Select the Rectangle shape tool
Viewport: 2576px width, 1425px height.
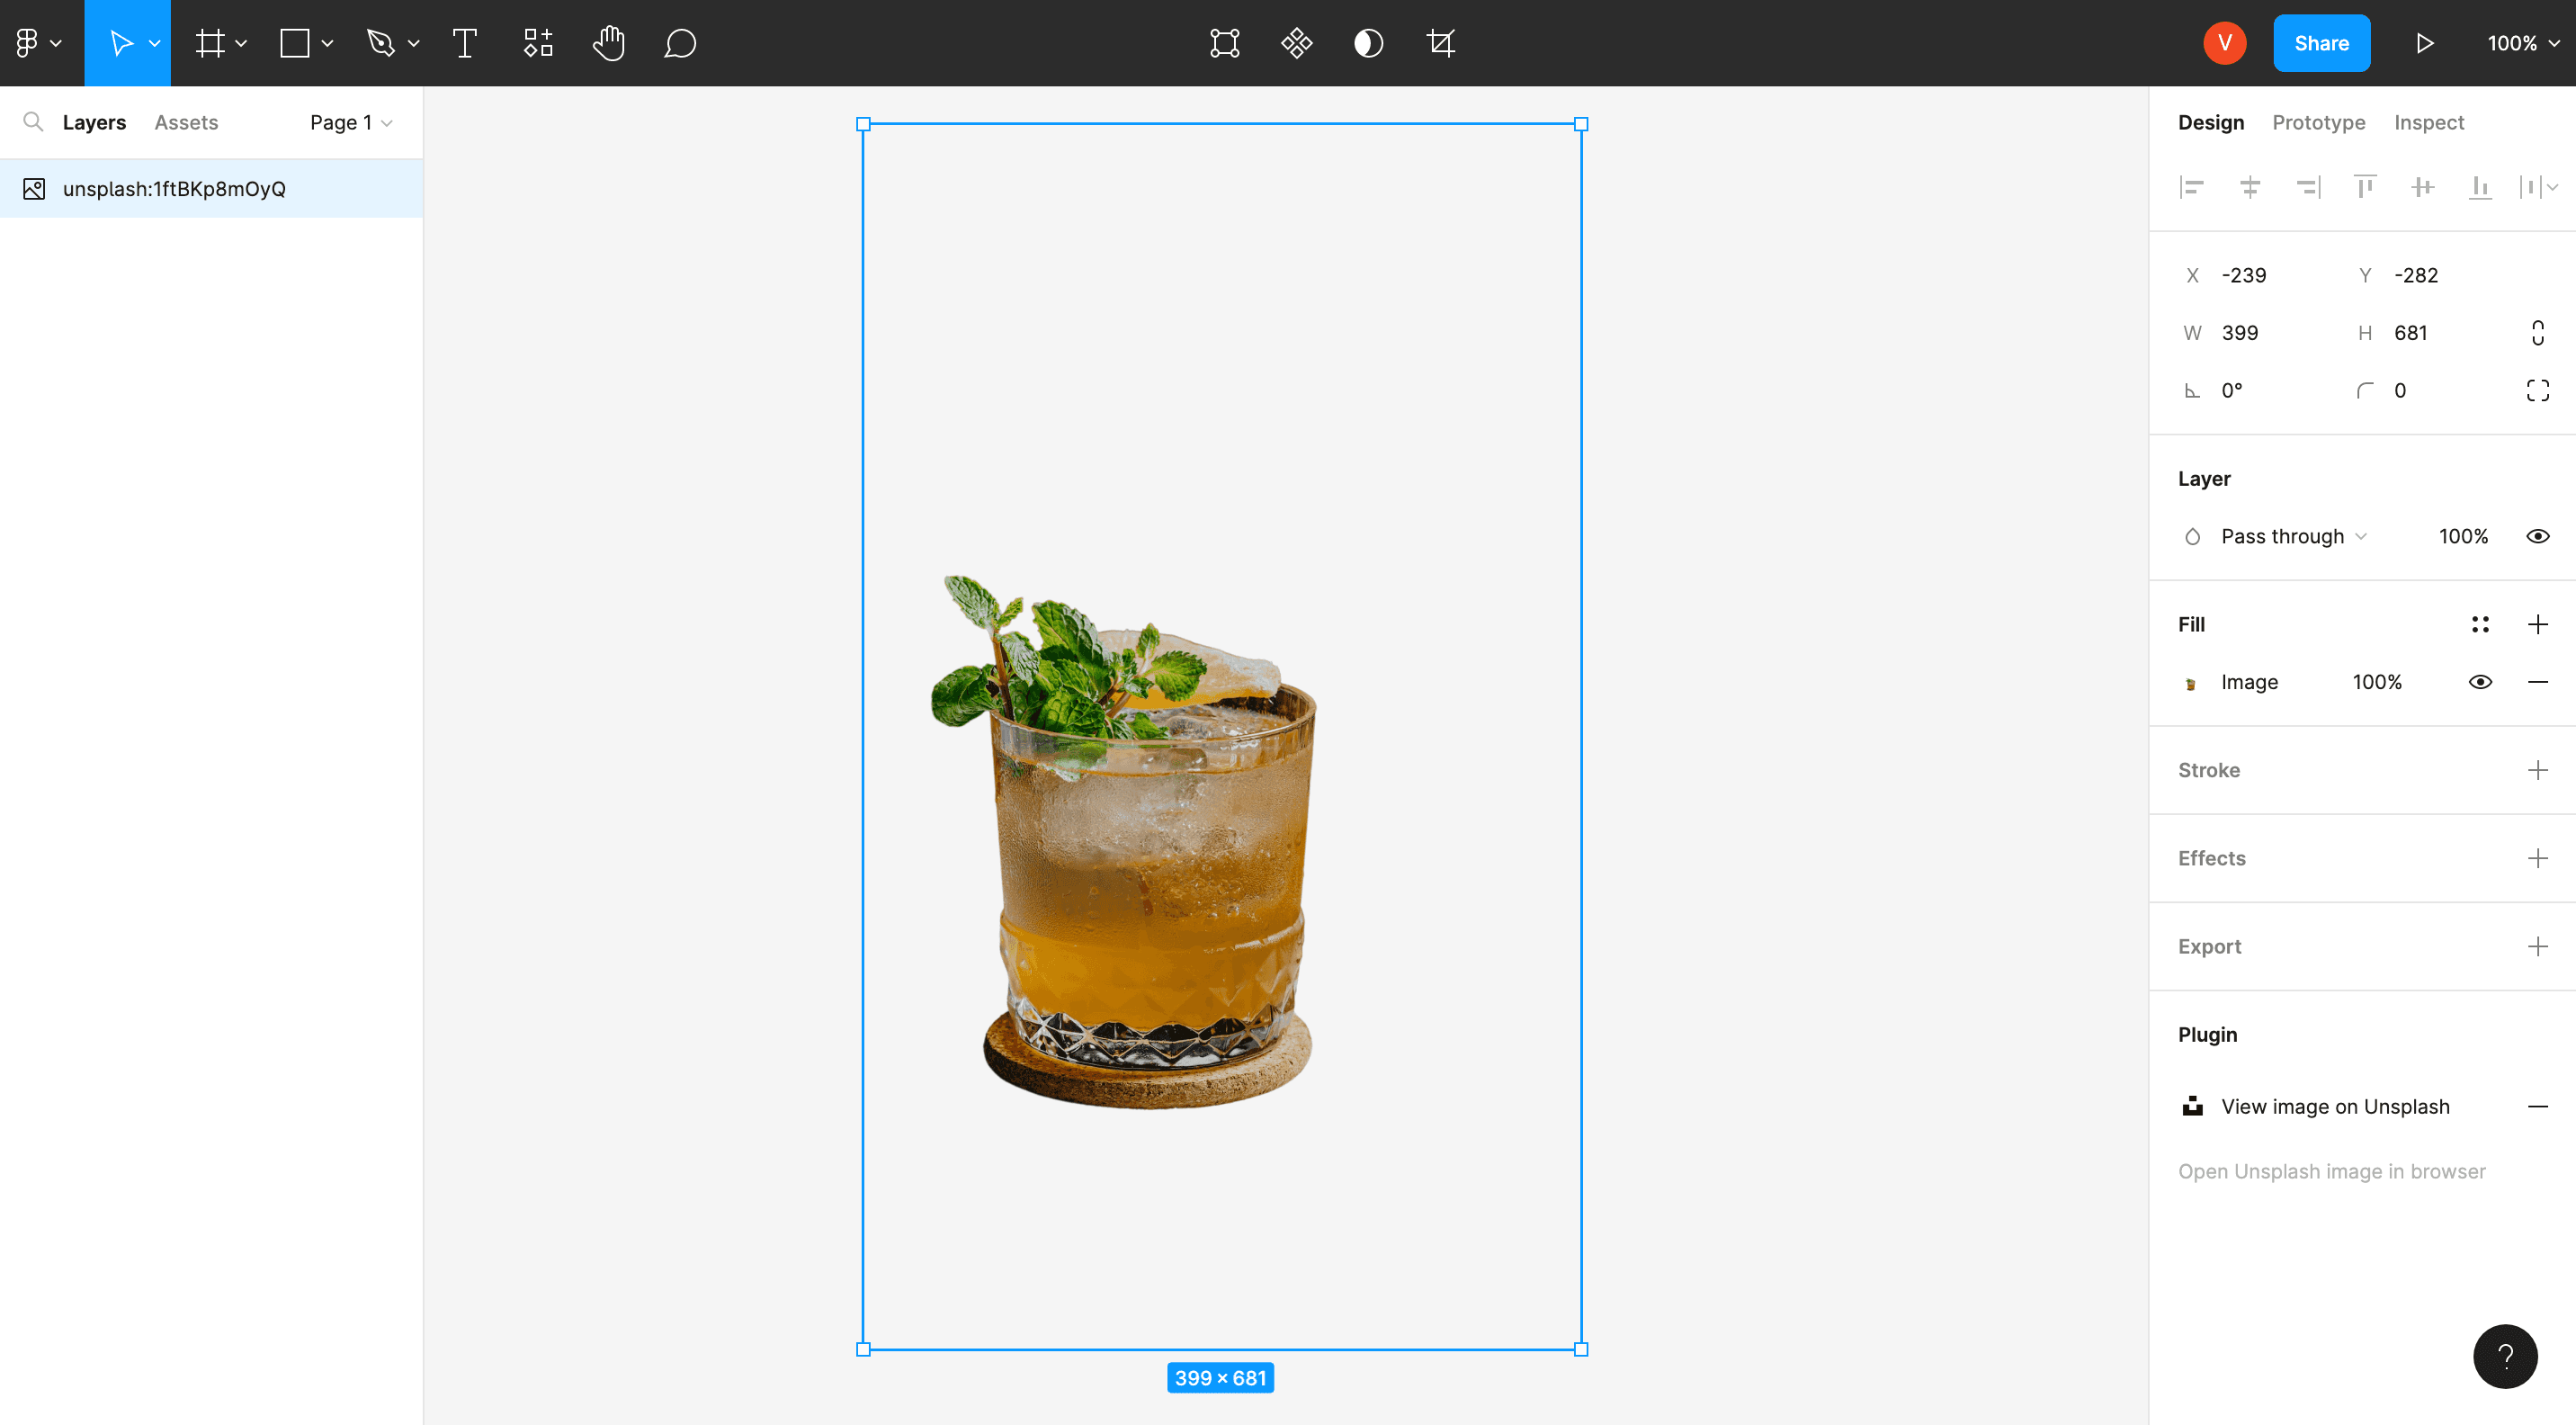click(293, 43)
